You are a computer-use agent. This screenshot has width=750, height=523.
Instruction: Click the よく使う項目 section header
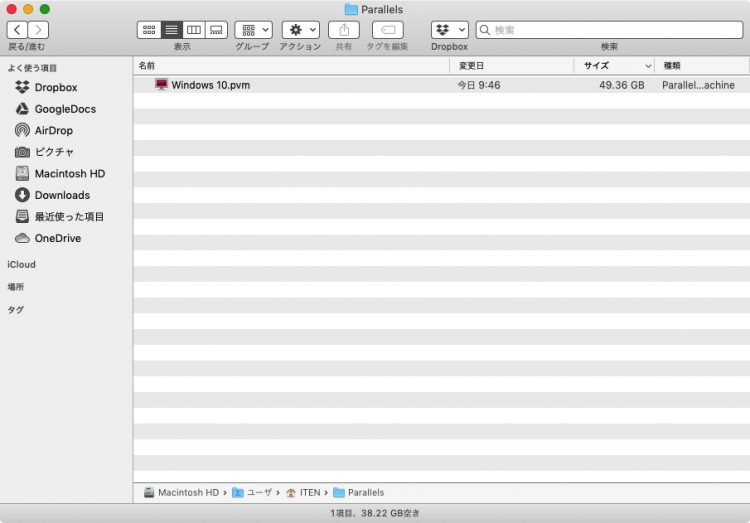coord(32,68)
